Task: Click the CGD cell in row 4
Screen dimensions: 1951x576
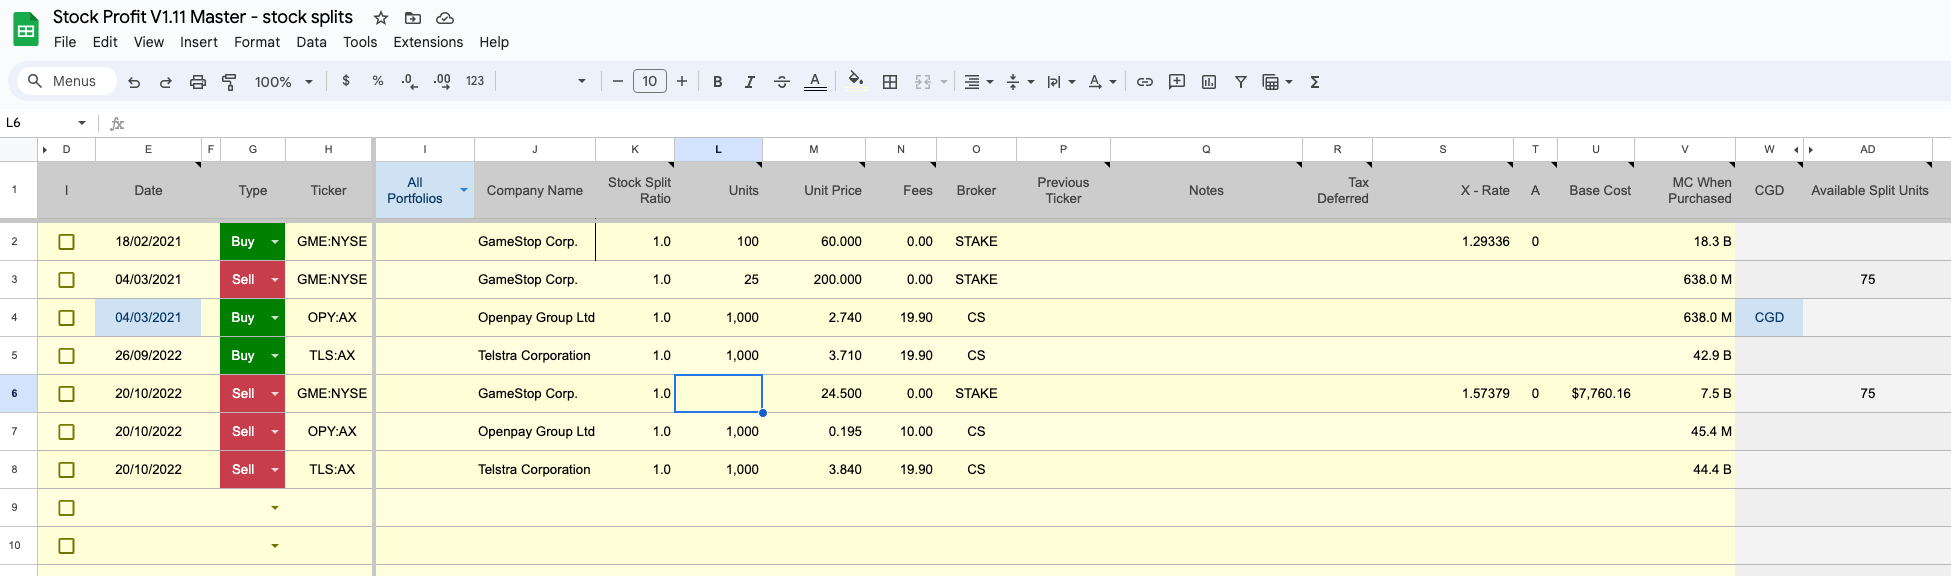Action: click(x=1768, y=318)
